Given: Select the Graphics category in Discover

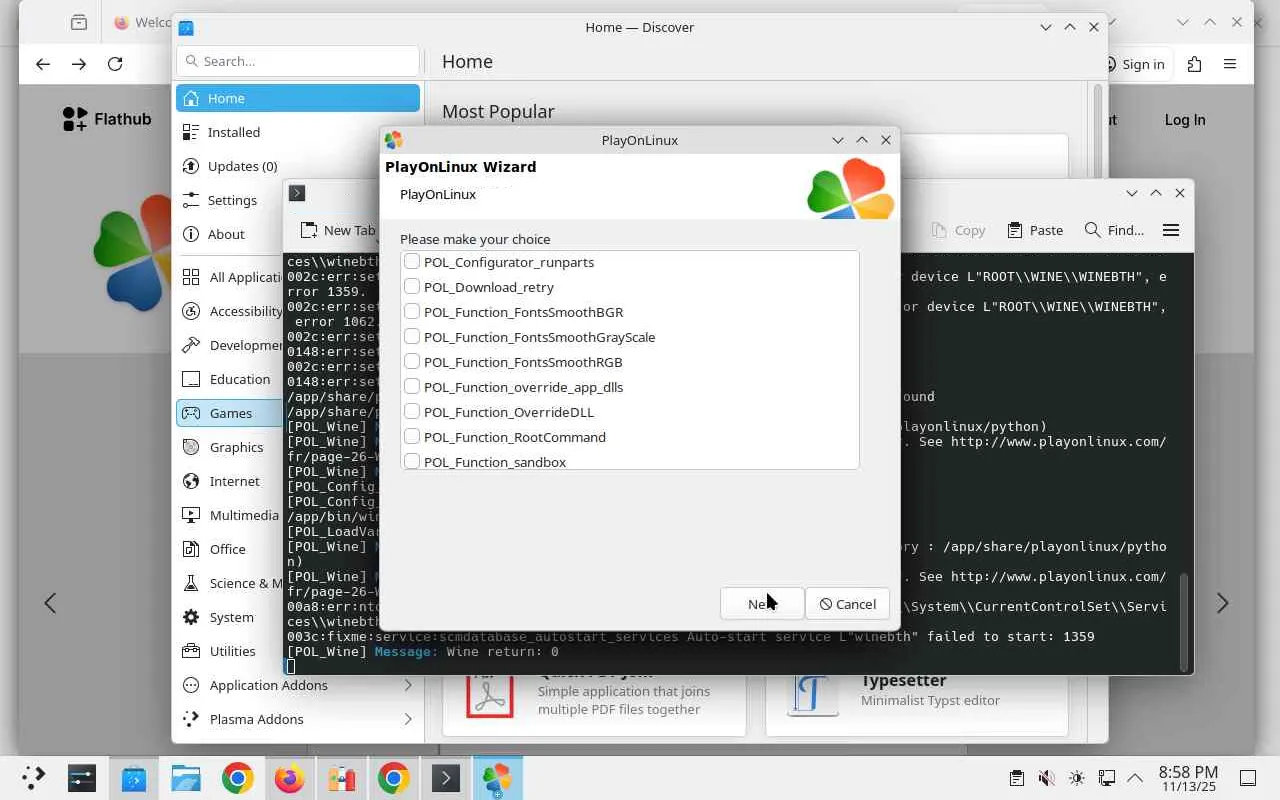Looking at the screenshot, I should point(230,447).
